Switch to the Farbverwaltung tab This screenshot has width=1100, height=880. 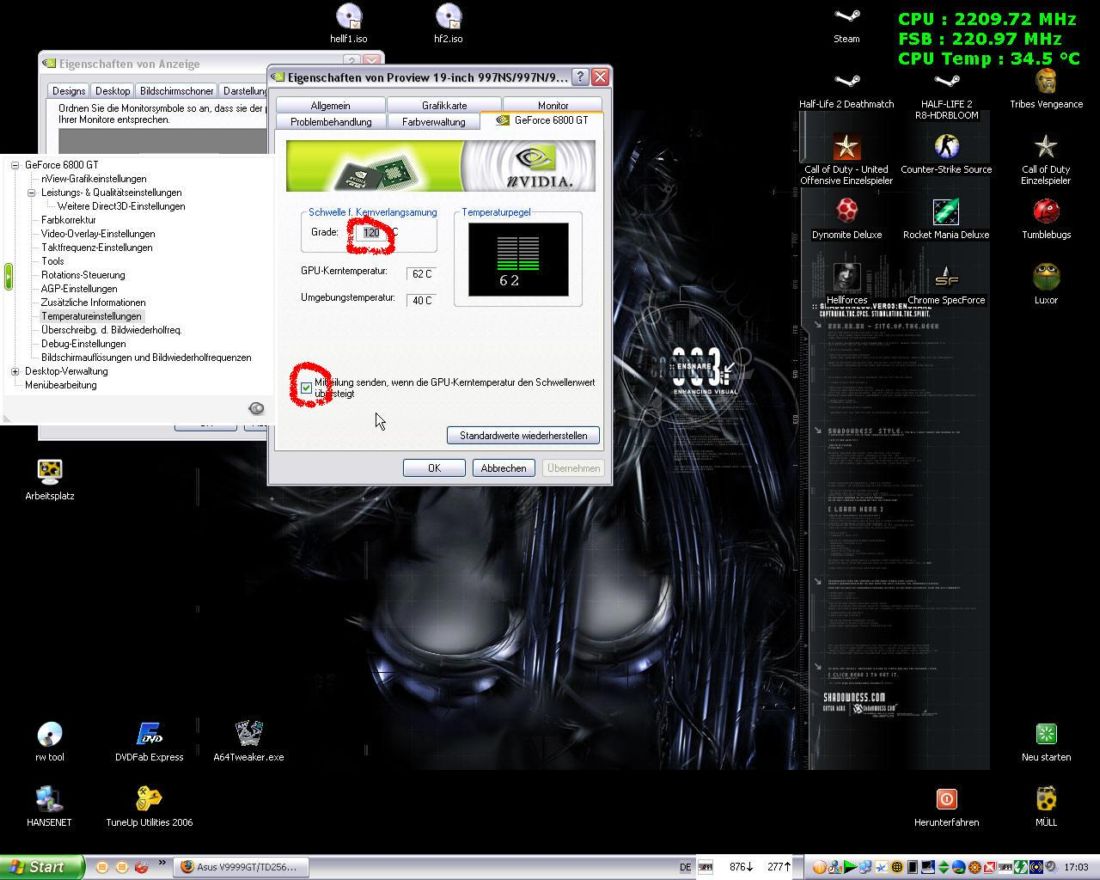tap(433, 121)
